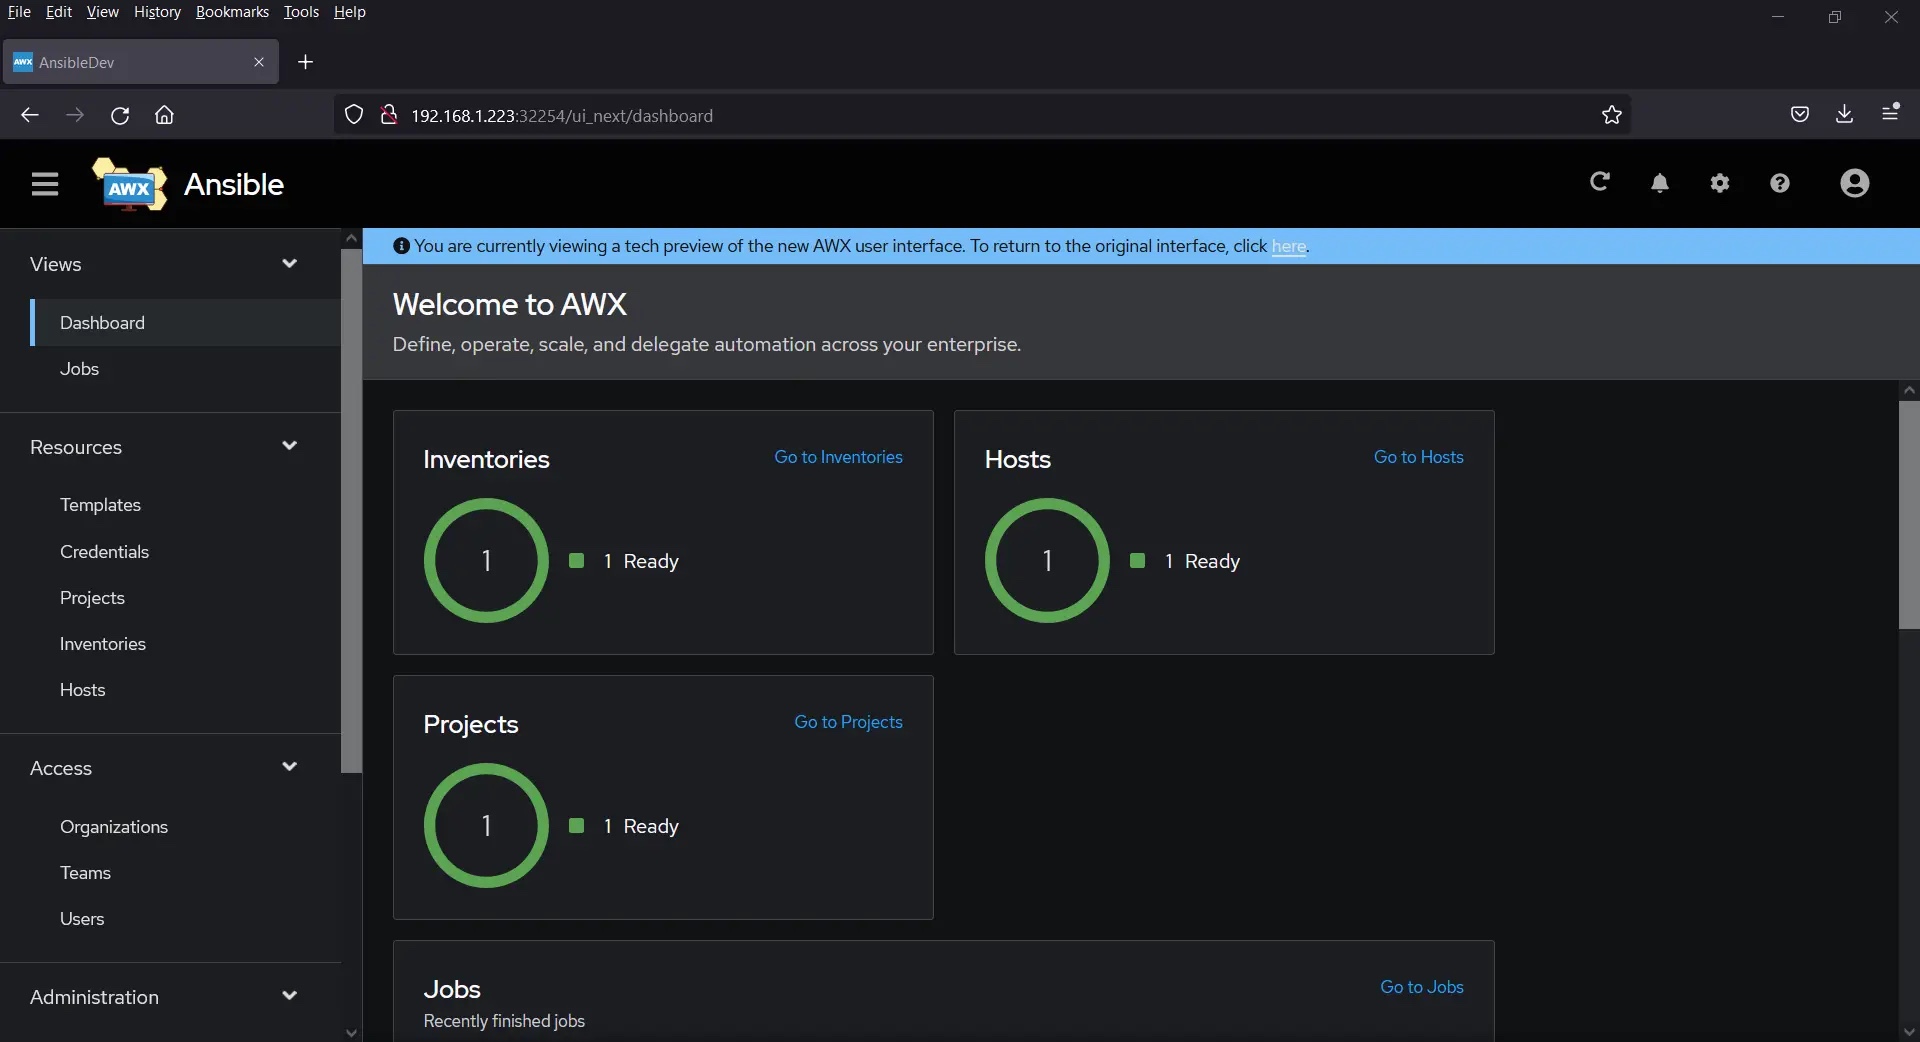Click the user account avatar icon
Image resolution: width=1920 pixels, height=1042 pixels.
(x=1855, y=184)
